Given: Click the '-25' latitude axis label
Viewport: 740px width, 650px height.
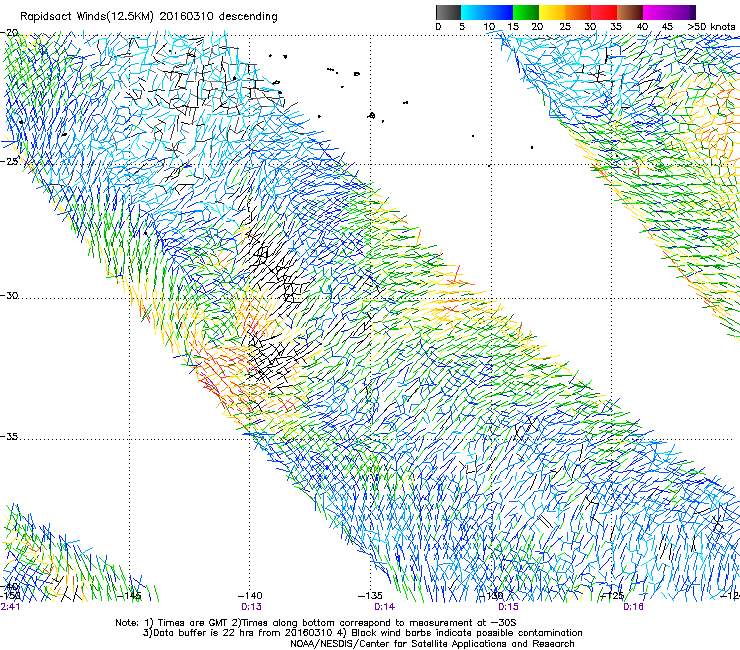Looking at the screenshot, I should [9, 161].
